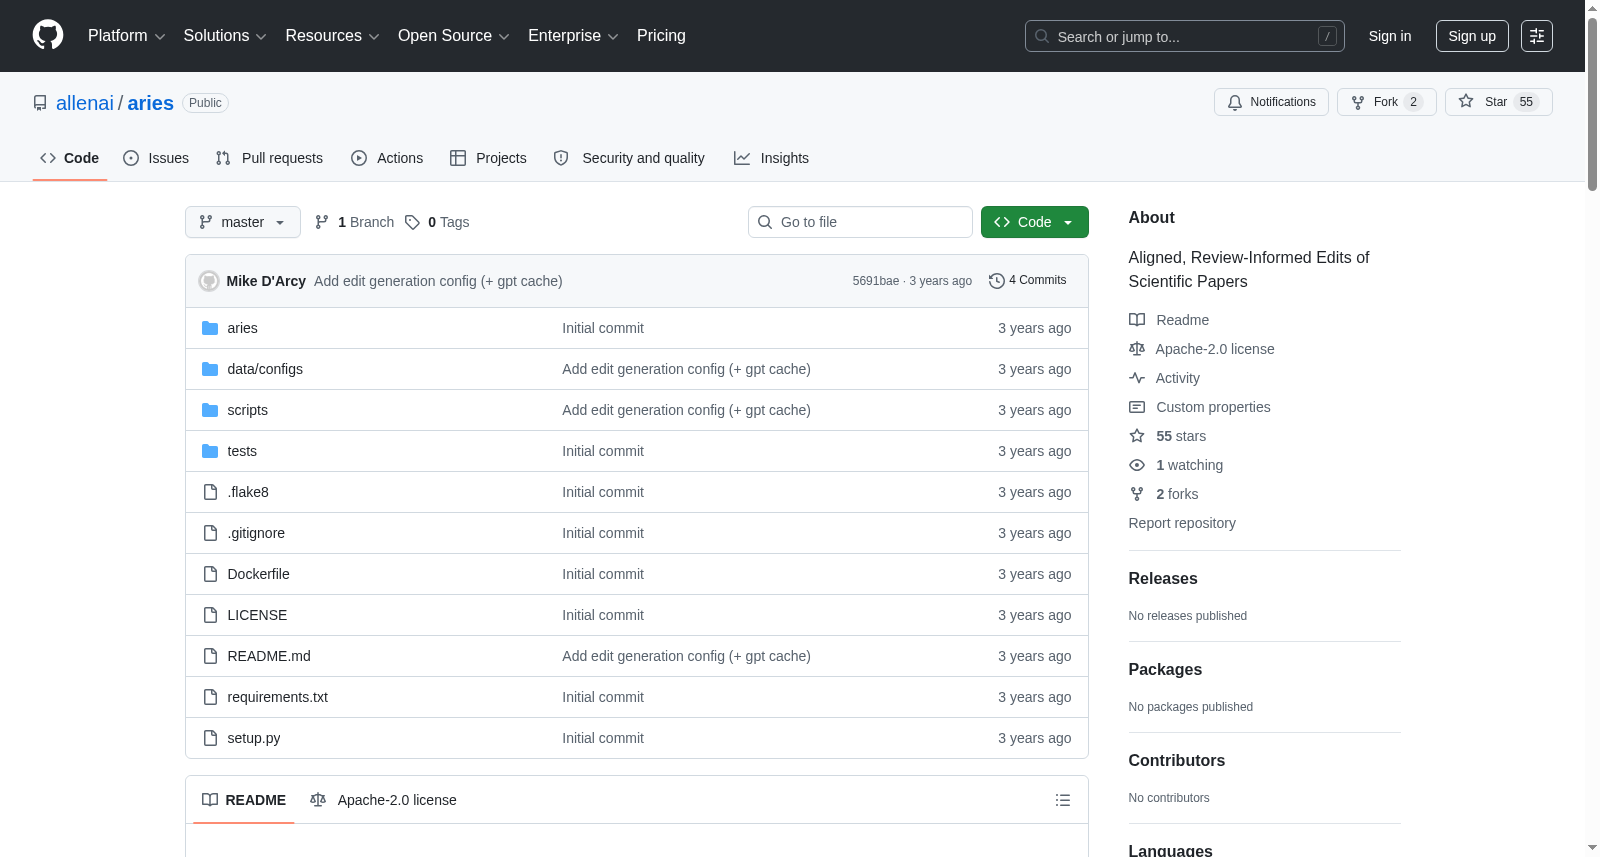Click Mike D'Arcy's avatar
Image resolution: width=1600 pixels, height=857 pixels.
pyautogui.click(x=209, y=281)
